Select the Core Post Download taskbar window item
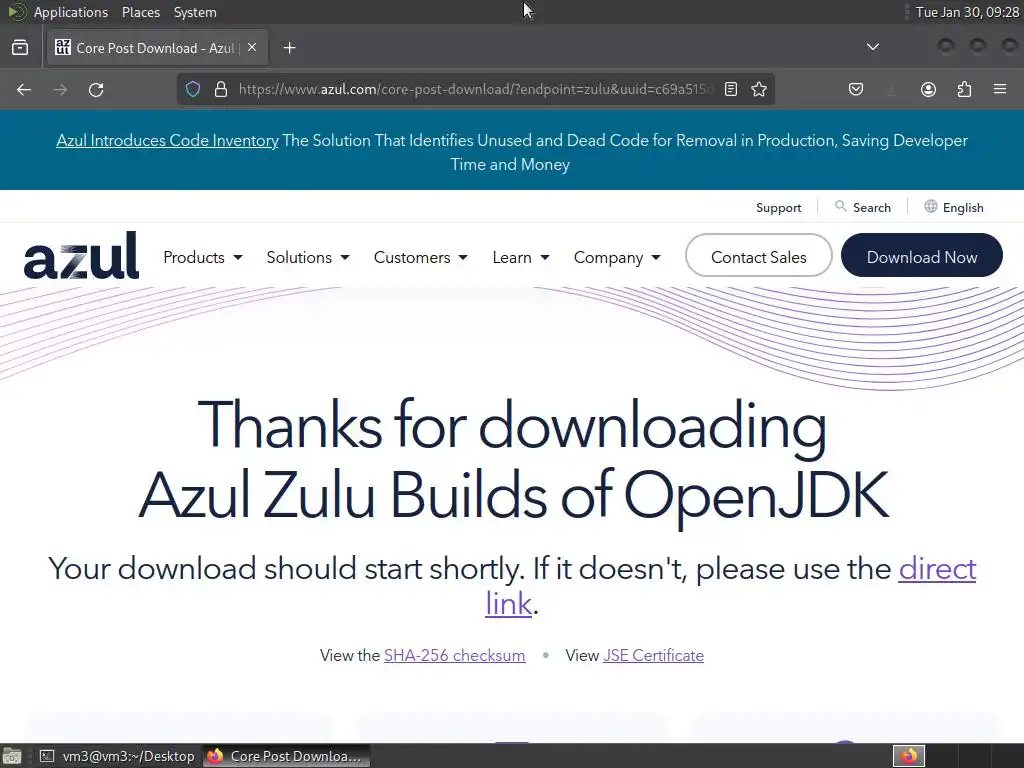The height and width of the screenshot is (768, 1024). click(x=286, y=756)
